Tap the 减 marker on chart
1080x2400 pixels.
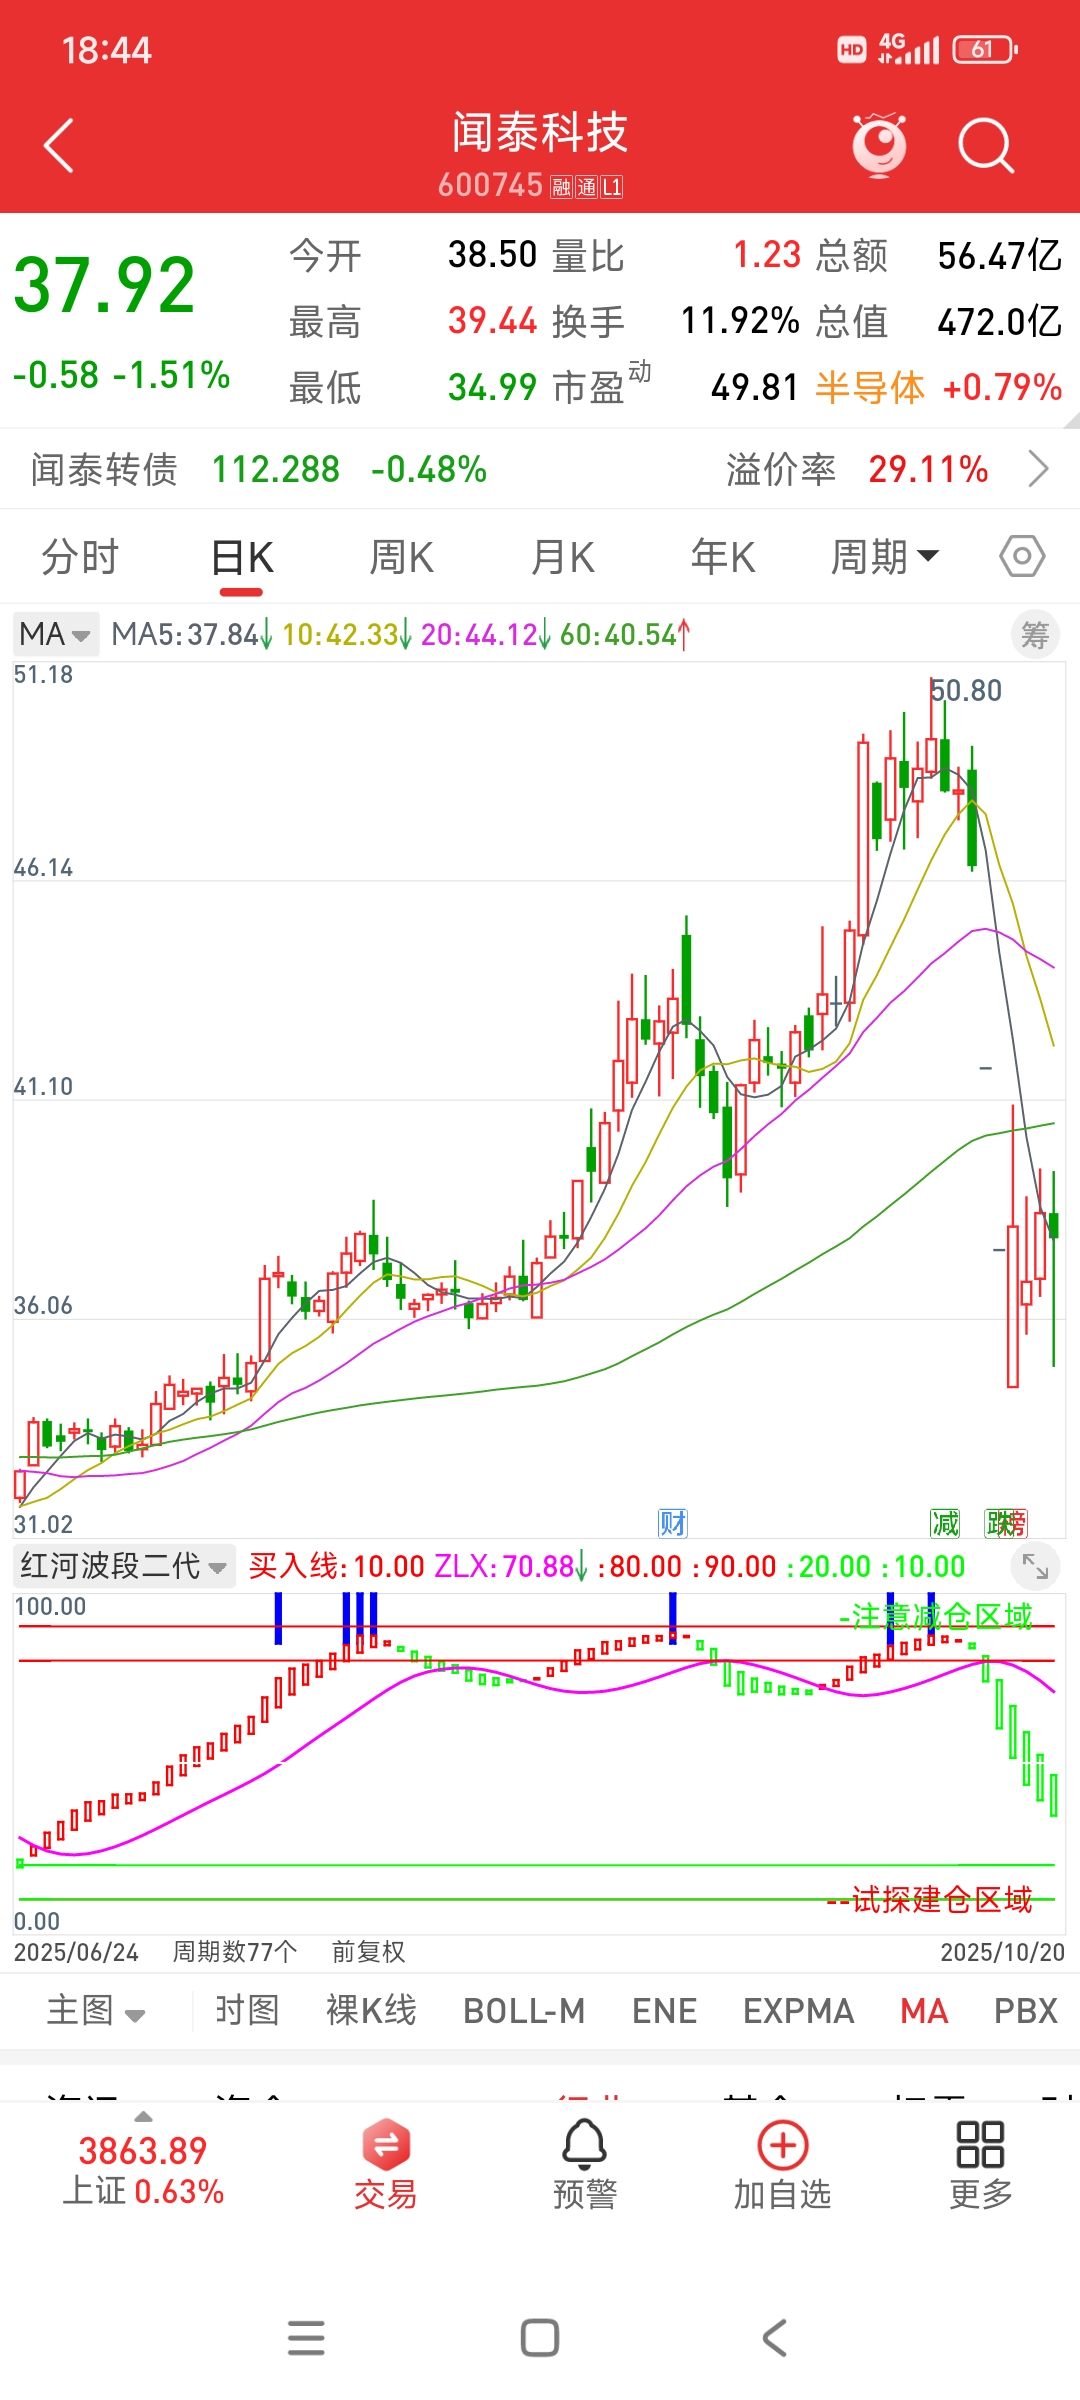(x=945, y=1523)
